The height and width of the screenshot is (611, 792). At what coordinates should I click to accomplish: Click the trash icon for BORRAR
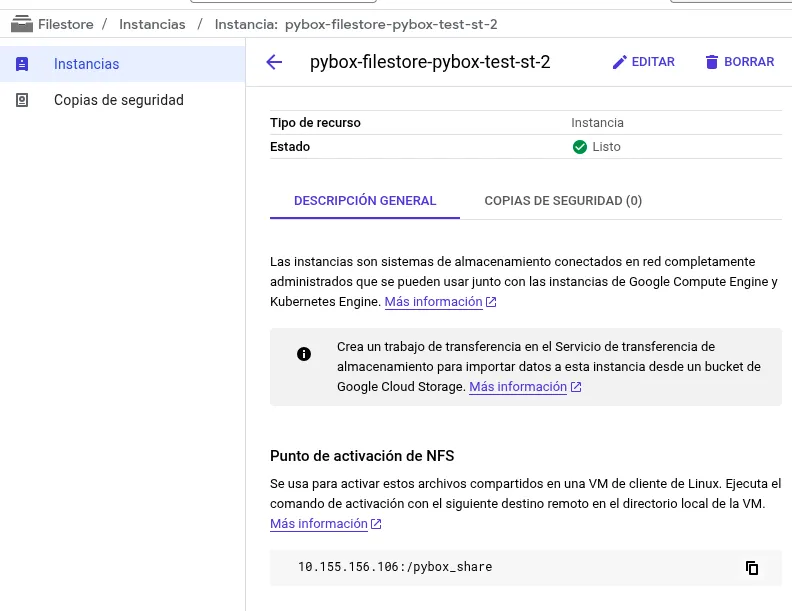click(712, 62)
